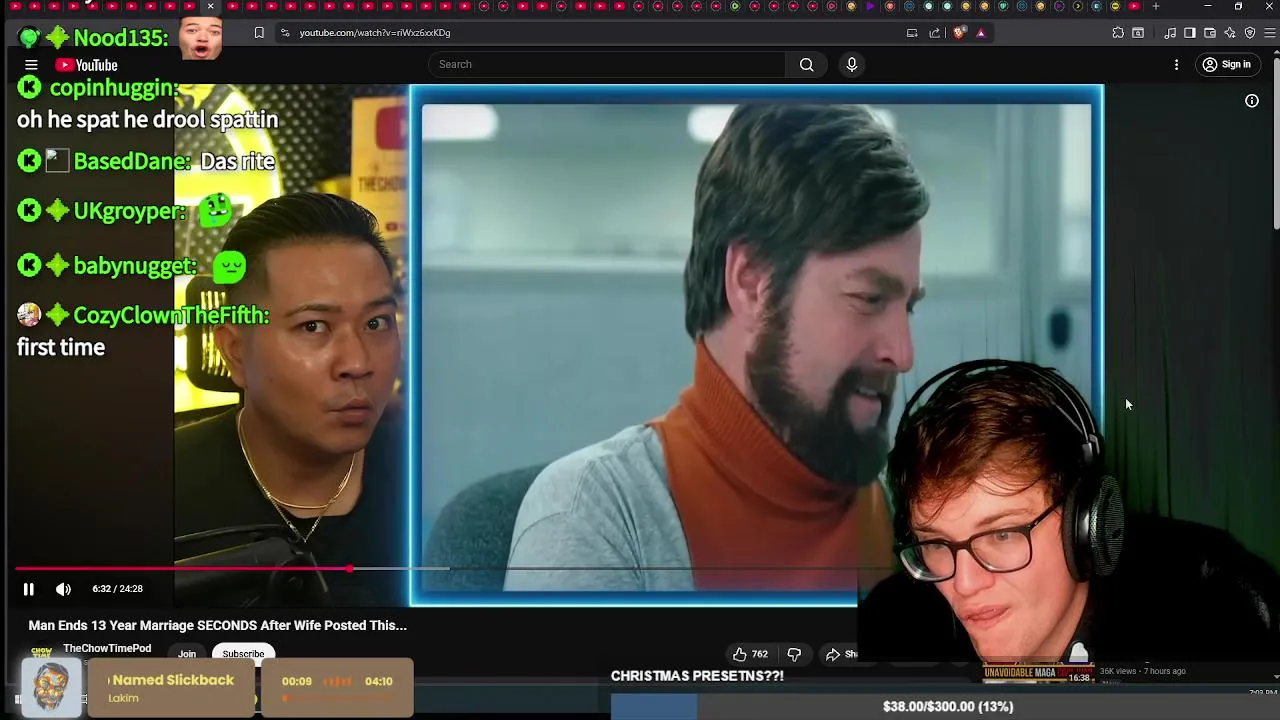
Task: Click the UKgroyper chat username
Action: click(129, 212)
